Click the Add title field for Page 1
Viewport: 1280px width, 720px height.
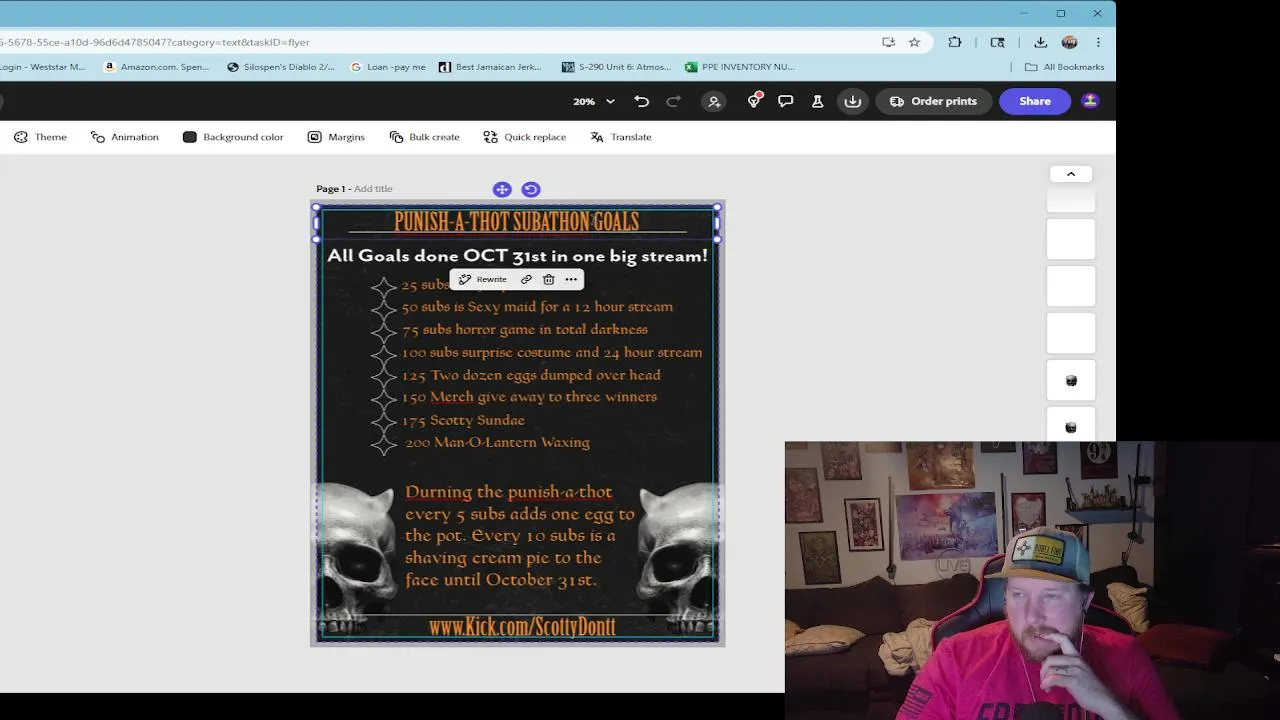click(x=373, y=189)
